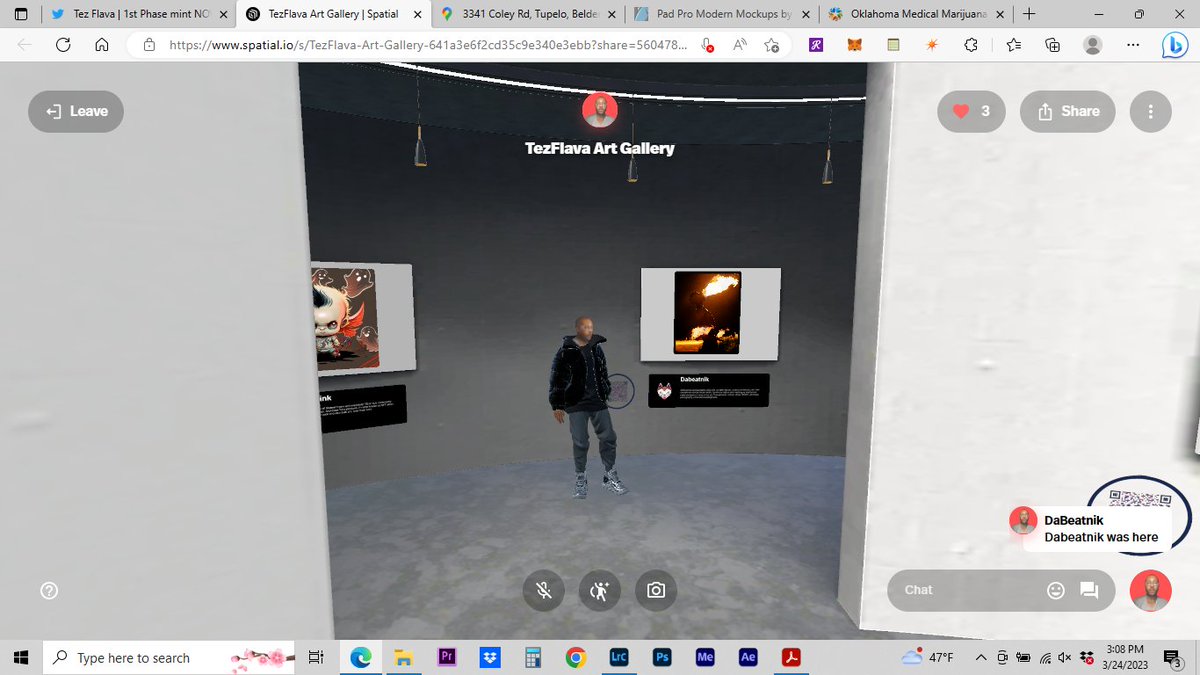Viewport: 1200px width, 675px height.
Task: Open the MetaMask fox extension
Action: [x=855, y=45]
